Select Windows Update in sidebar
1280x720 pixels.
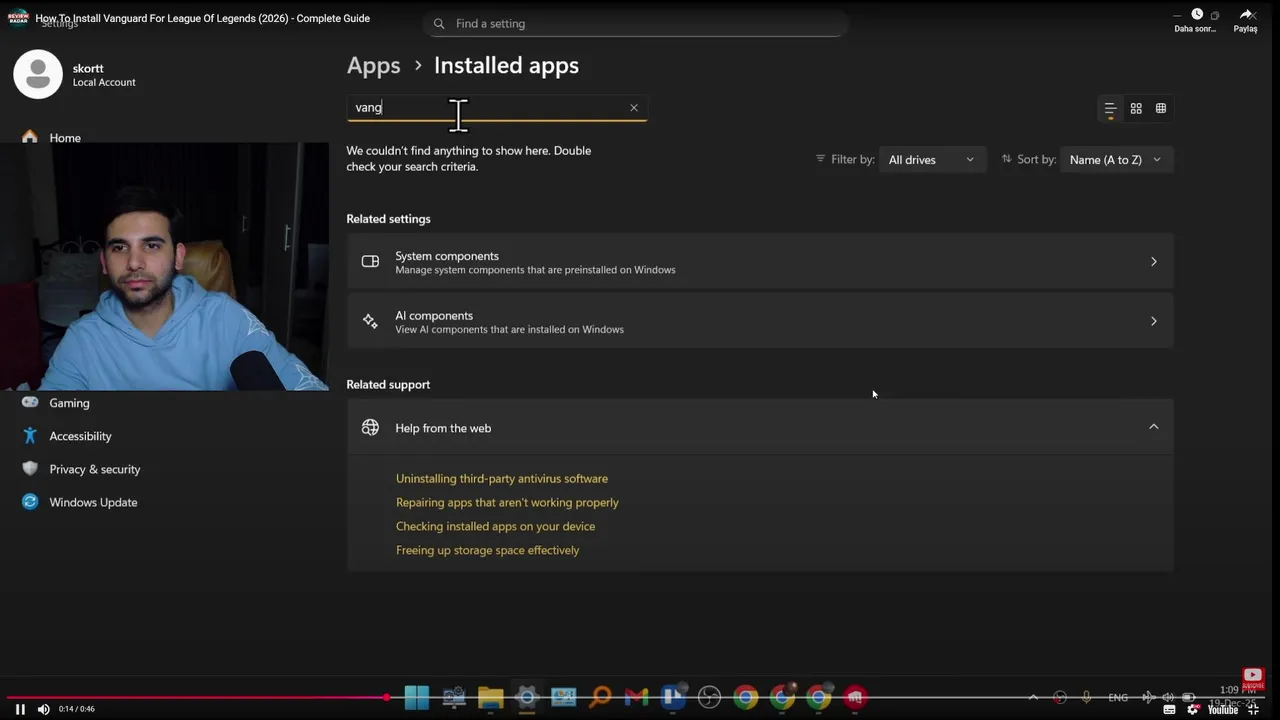point(93,502)
